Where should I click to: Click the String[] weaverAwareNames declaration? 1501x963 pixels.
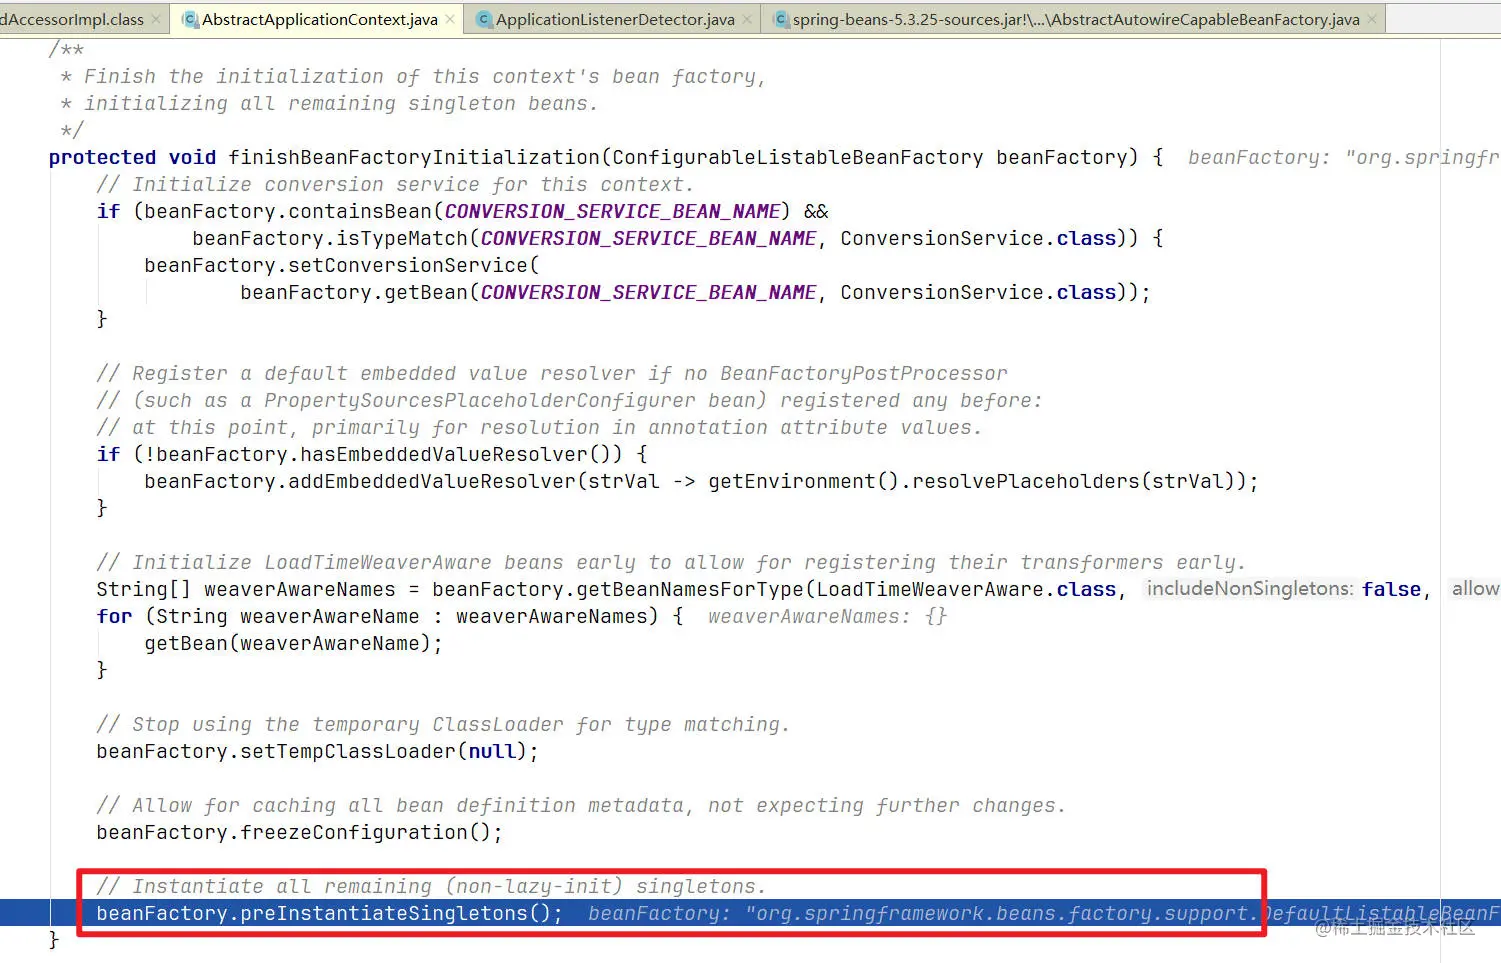pyautogui.click(x=246, y=590)
